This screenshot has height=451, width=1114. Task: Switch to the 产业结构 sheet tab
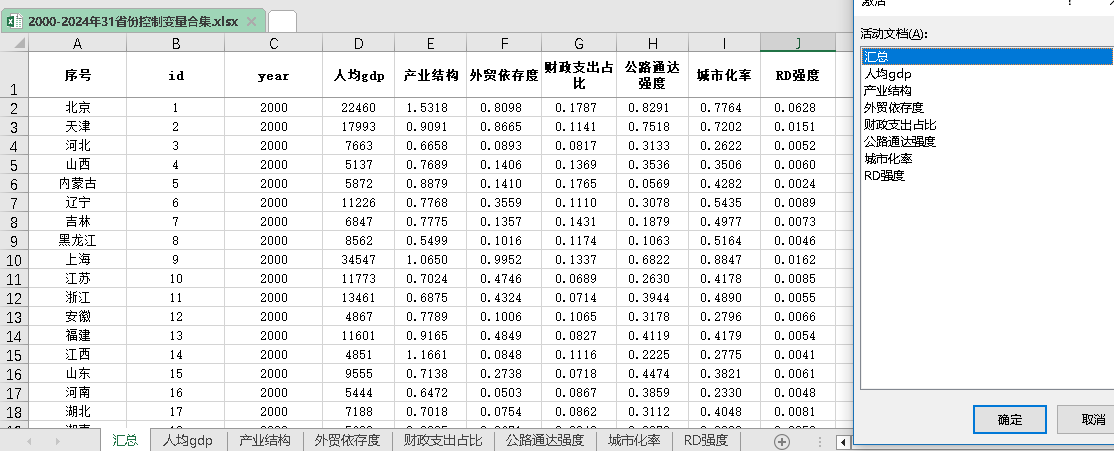coord(265,440)
